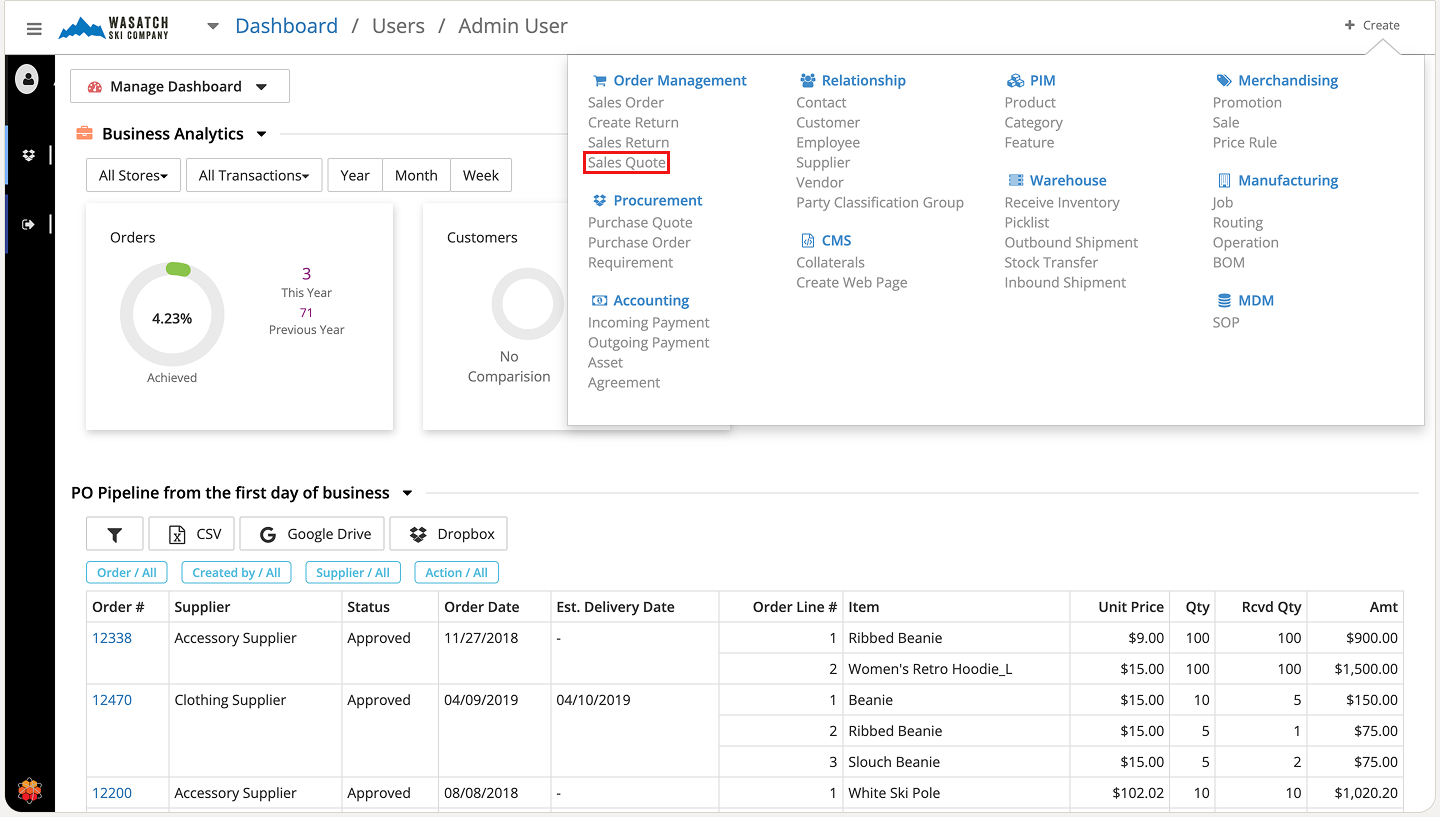
Task: Toggle the Order / All filter
Action: pyautogui.click(x=127, y=573)
